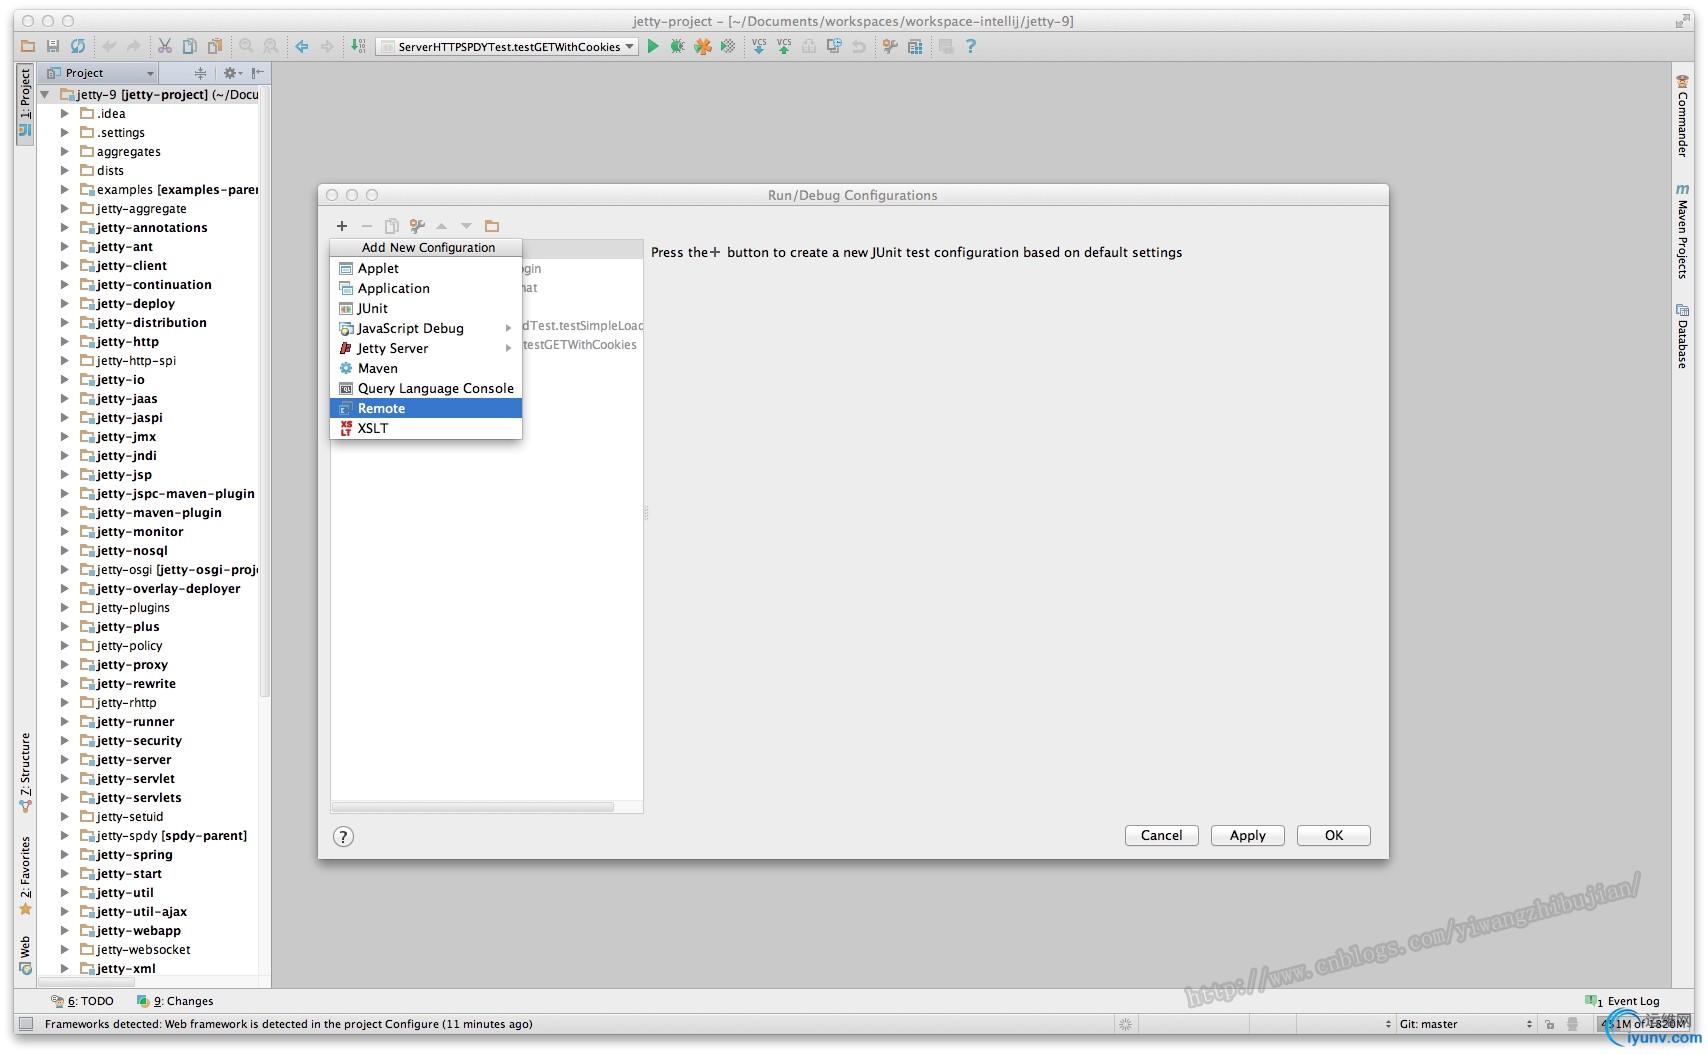Toggle the 2: Favorites tool window
The width and height of the screenshot is (1708, 1054).
(x=25, y=876)
